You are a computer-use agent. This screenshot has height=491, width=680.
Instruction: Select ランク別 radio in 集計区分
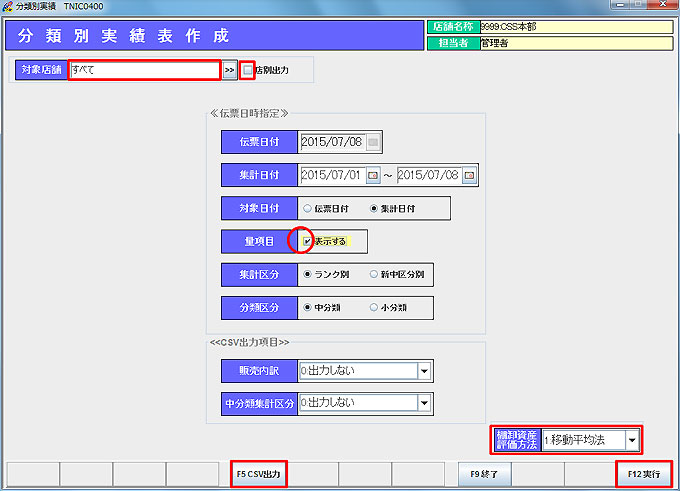click(x=307, y=274)
